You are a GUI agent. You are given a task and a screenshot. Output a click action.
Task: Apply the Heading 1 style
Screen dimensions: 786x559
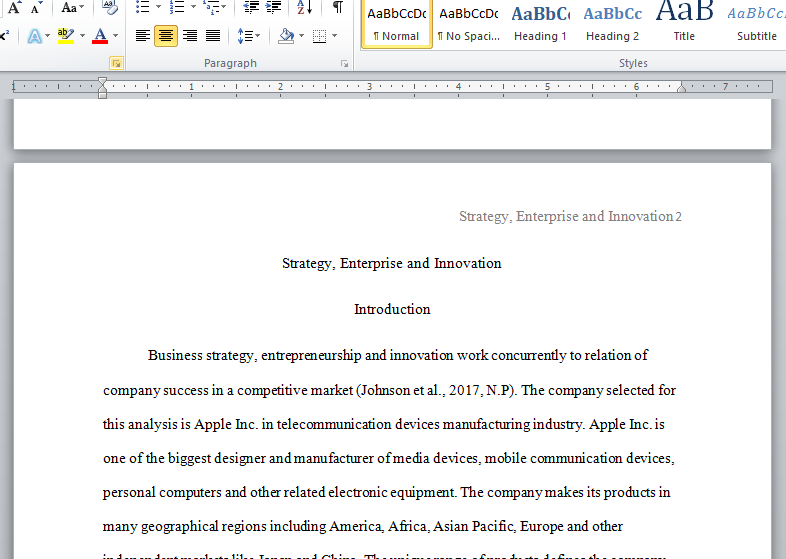click(540, 24)
